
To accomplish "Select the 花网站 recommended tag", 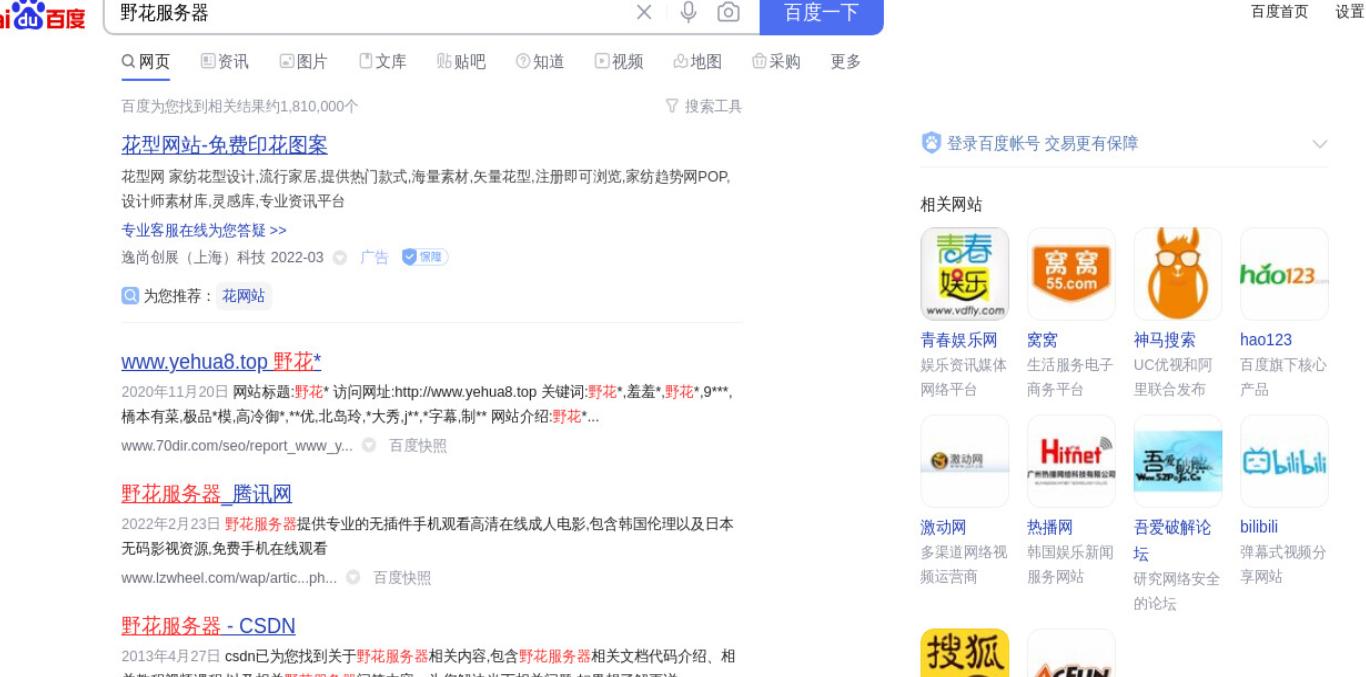I will 244,296.
